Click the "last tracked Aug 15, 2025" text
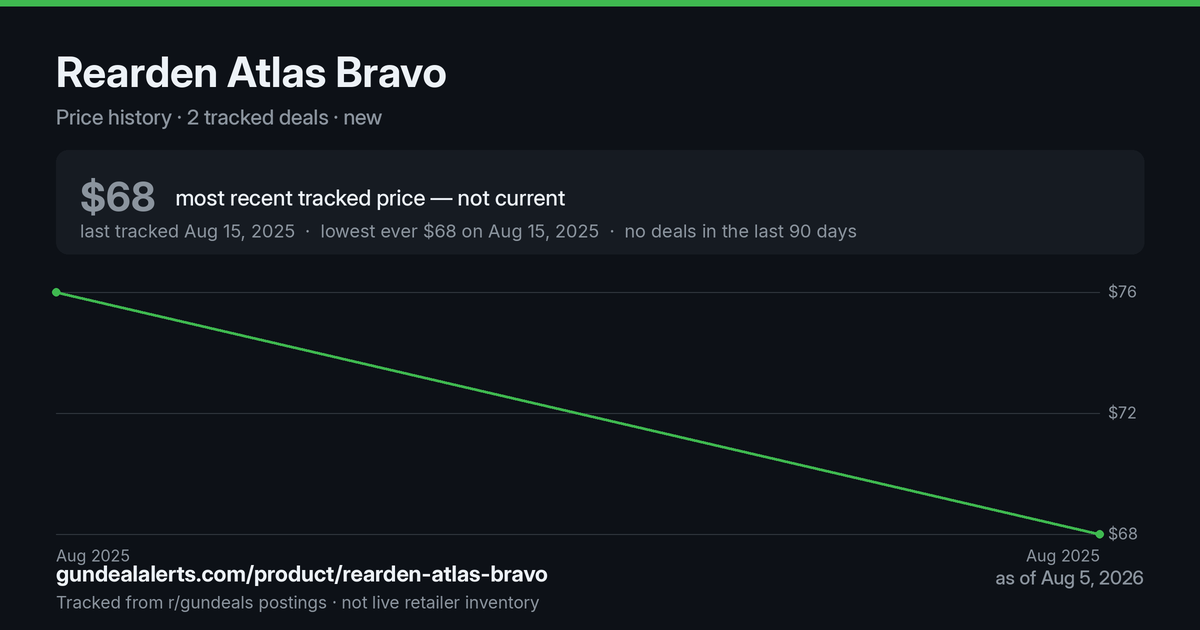Screen dimensions: 1200x630 (x=187, y=231)
